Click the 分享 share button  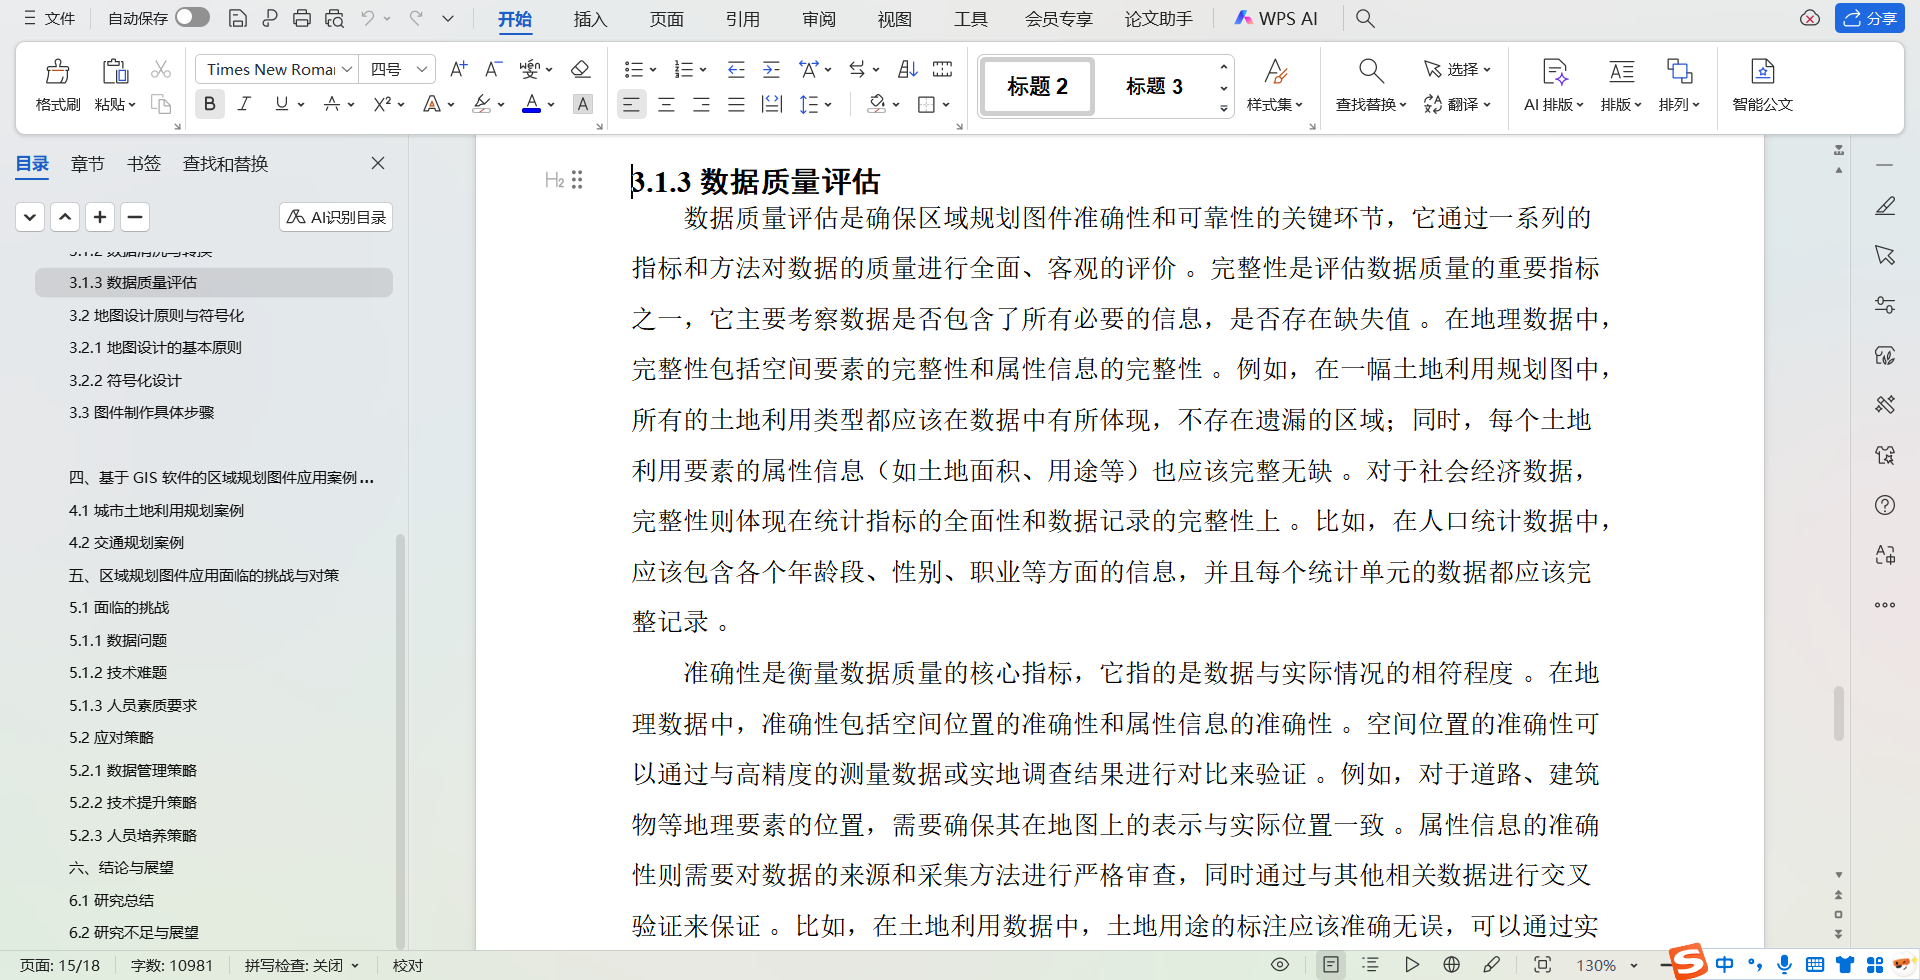click(x=1870, y=18)
